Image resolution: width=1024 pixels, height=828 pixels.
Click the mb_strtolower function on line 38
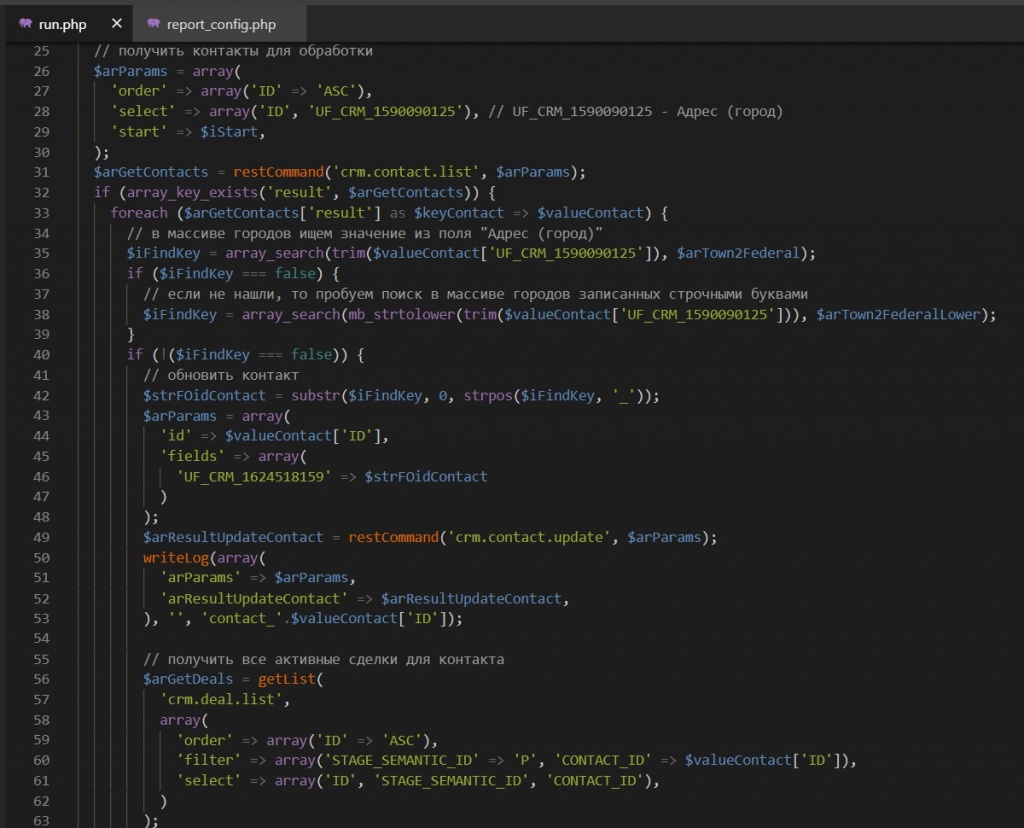point(402,314)
